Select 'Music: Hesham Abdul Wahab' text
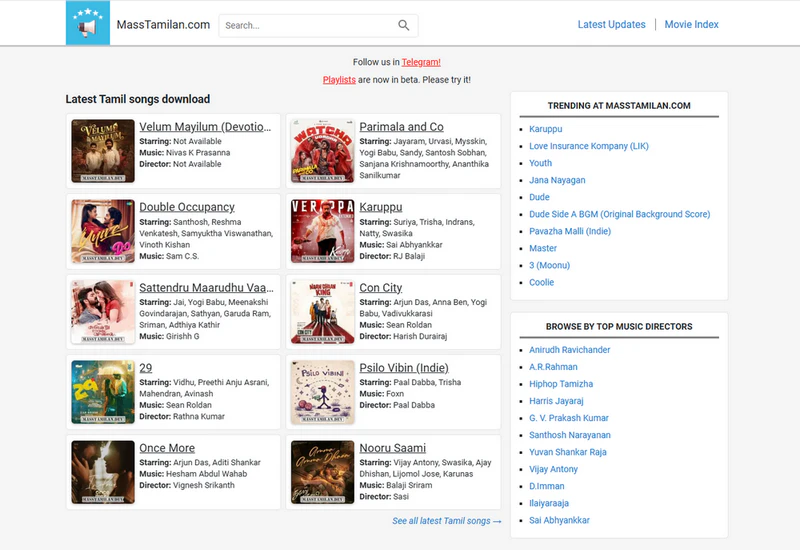Image resolution: width=800 pixels, height=550 pixels. pyautogui.click(x=193, y=474)
